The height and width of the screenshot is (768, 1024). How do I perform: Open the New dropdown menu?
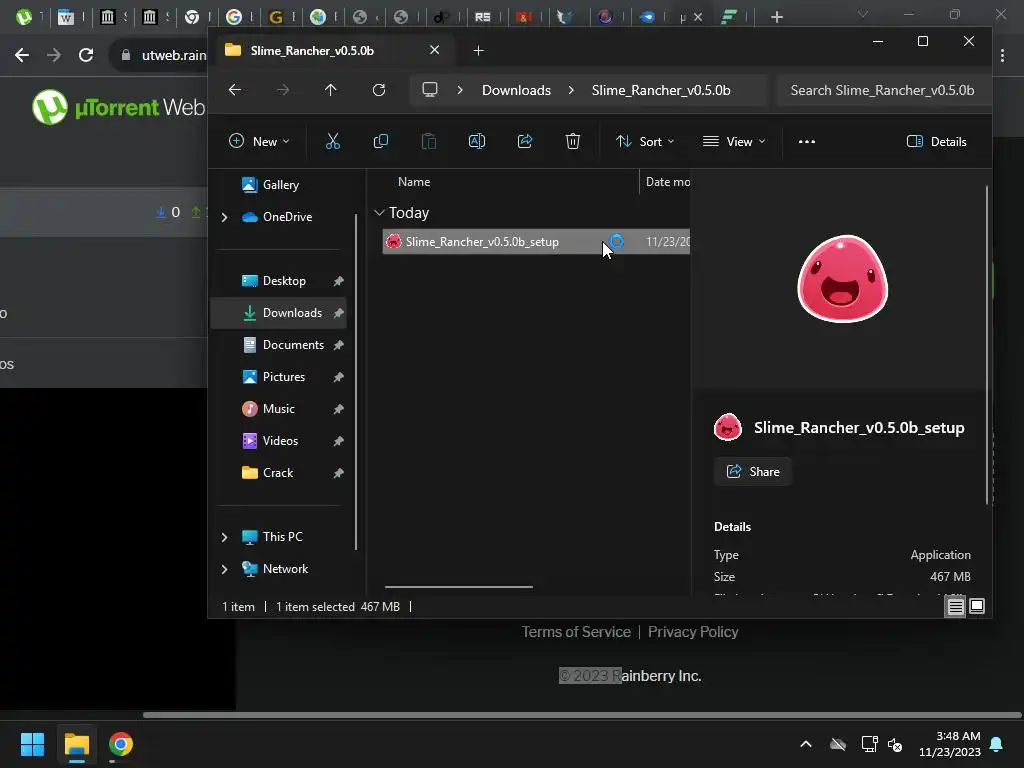click(259, 141)
